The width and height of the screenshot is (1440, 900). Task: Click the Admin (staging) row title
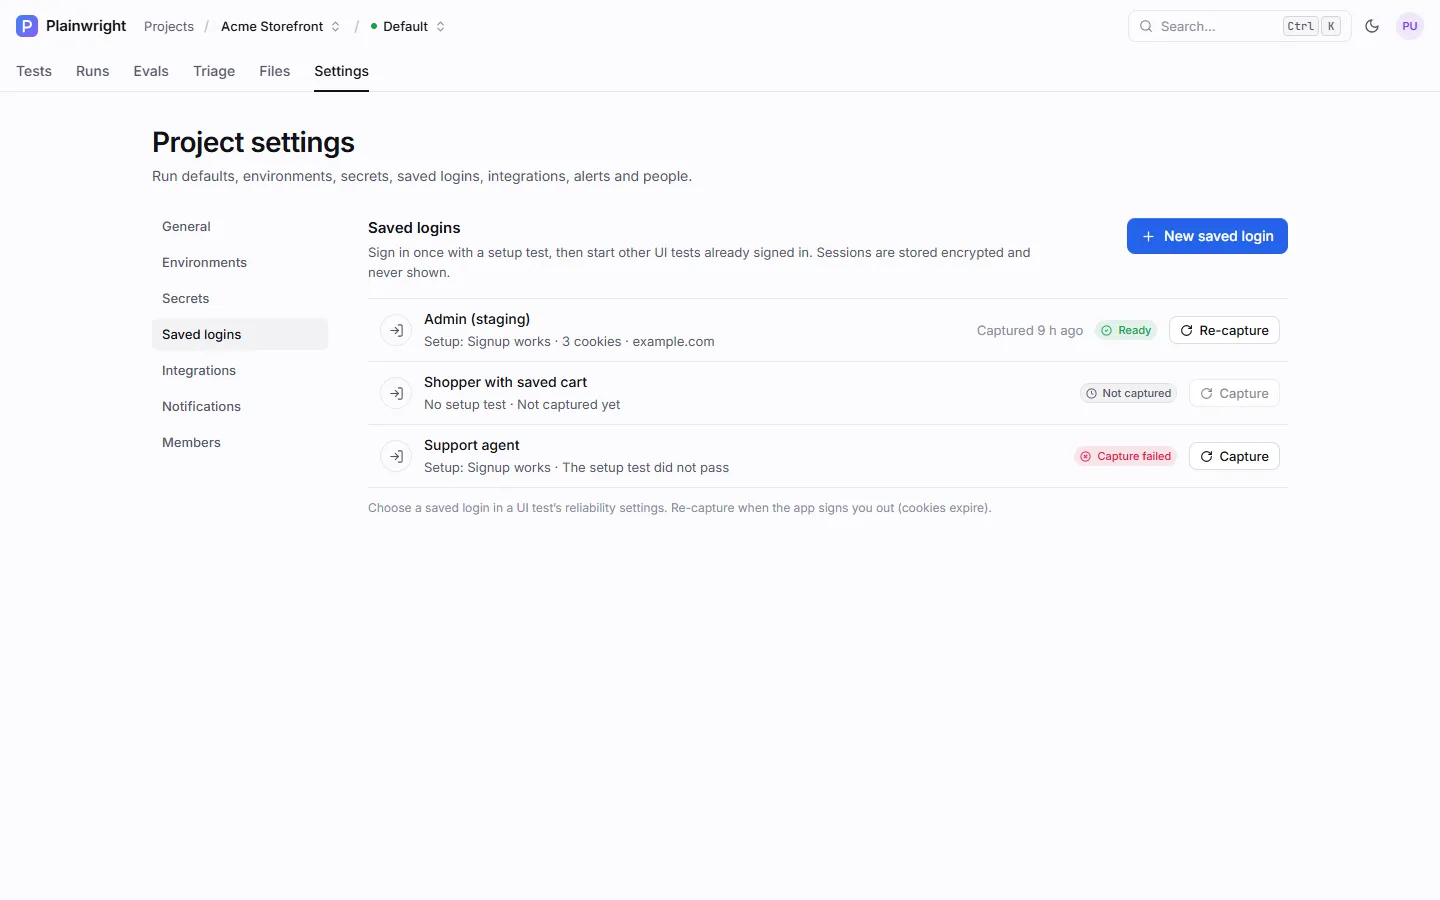tap(477, 319)
